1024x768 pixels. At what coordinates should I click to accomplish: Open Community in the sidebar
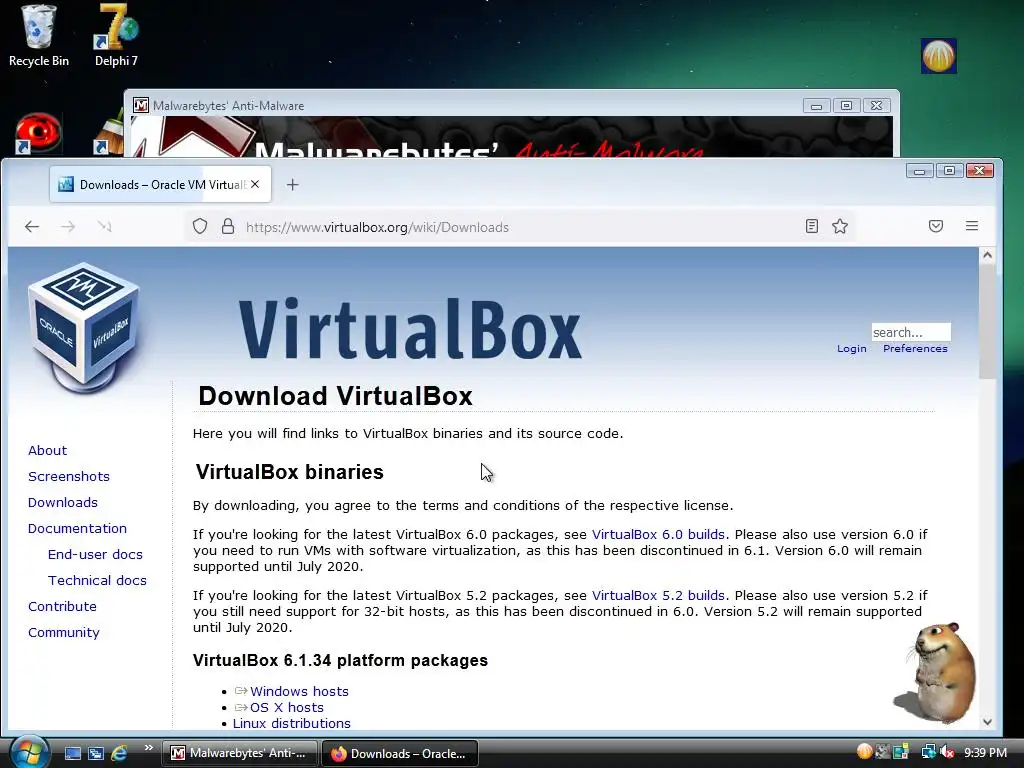pos(63,633)
